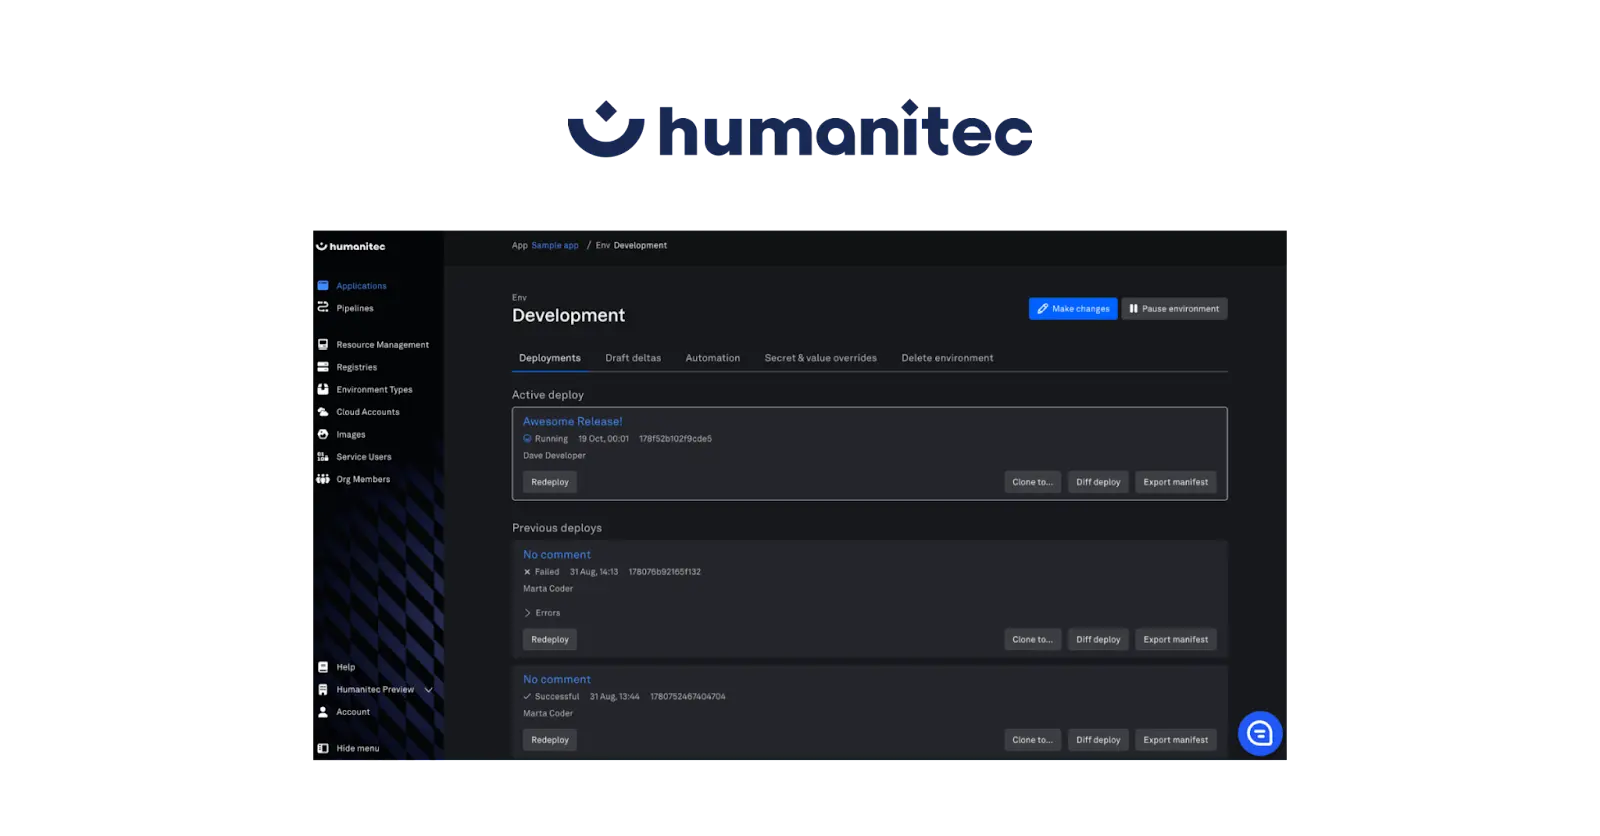Open the Awesome Release! link
The image size is (1600, 836).
tap(573, 421)
